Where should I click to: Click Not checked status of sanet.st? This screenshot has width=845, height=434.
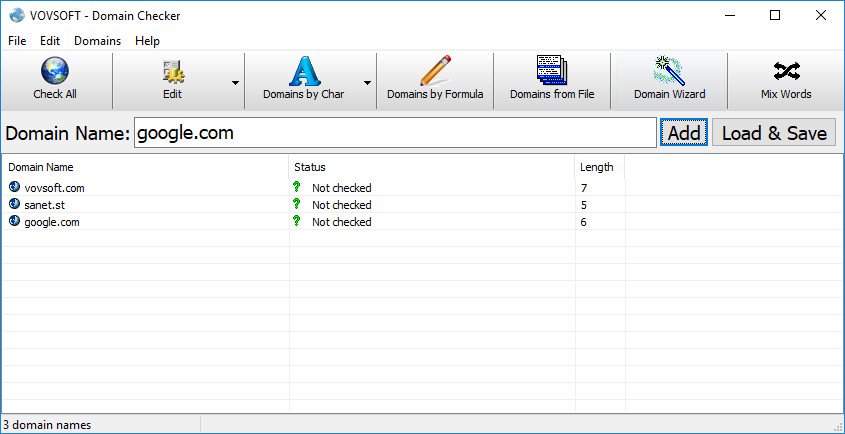pyautogui.click(x=342, y=205)
